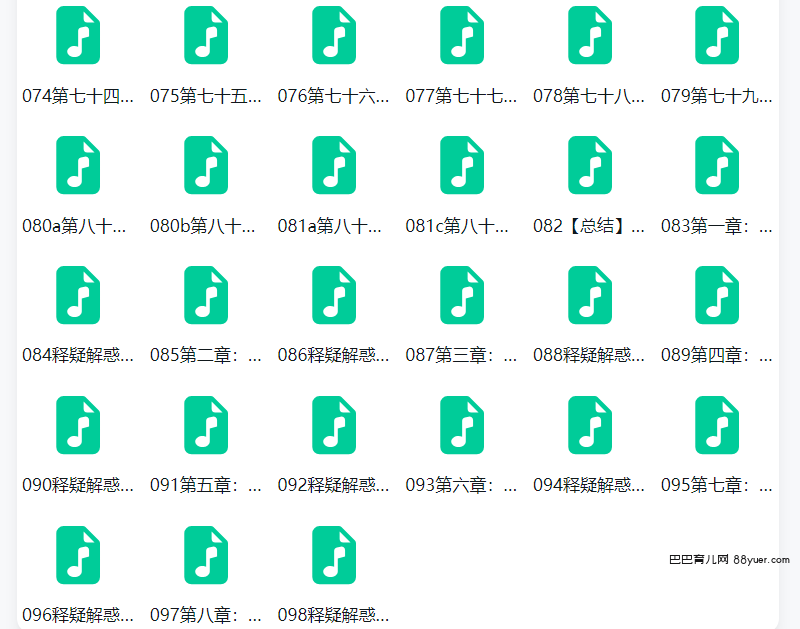Image resolution: width=800 pixels, height=629 pixels.
Task: Open the music icon above 081c第八十
Action: coord(462,165)
